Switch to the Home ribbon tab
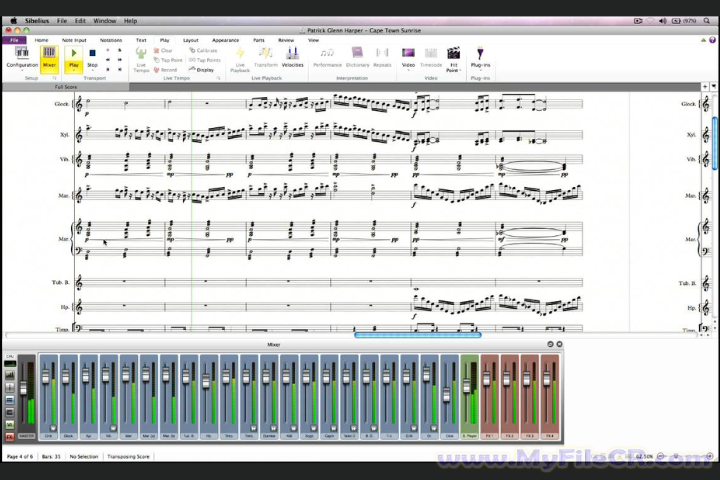The height and width of the screenshot is (480, 720). tap(41, 40)
